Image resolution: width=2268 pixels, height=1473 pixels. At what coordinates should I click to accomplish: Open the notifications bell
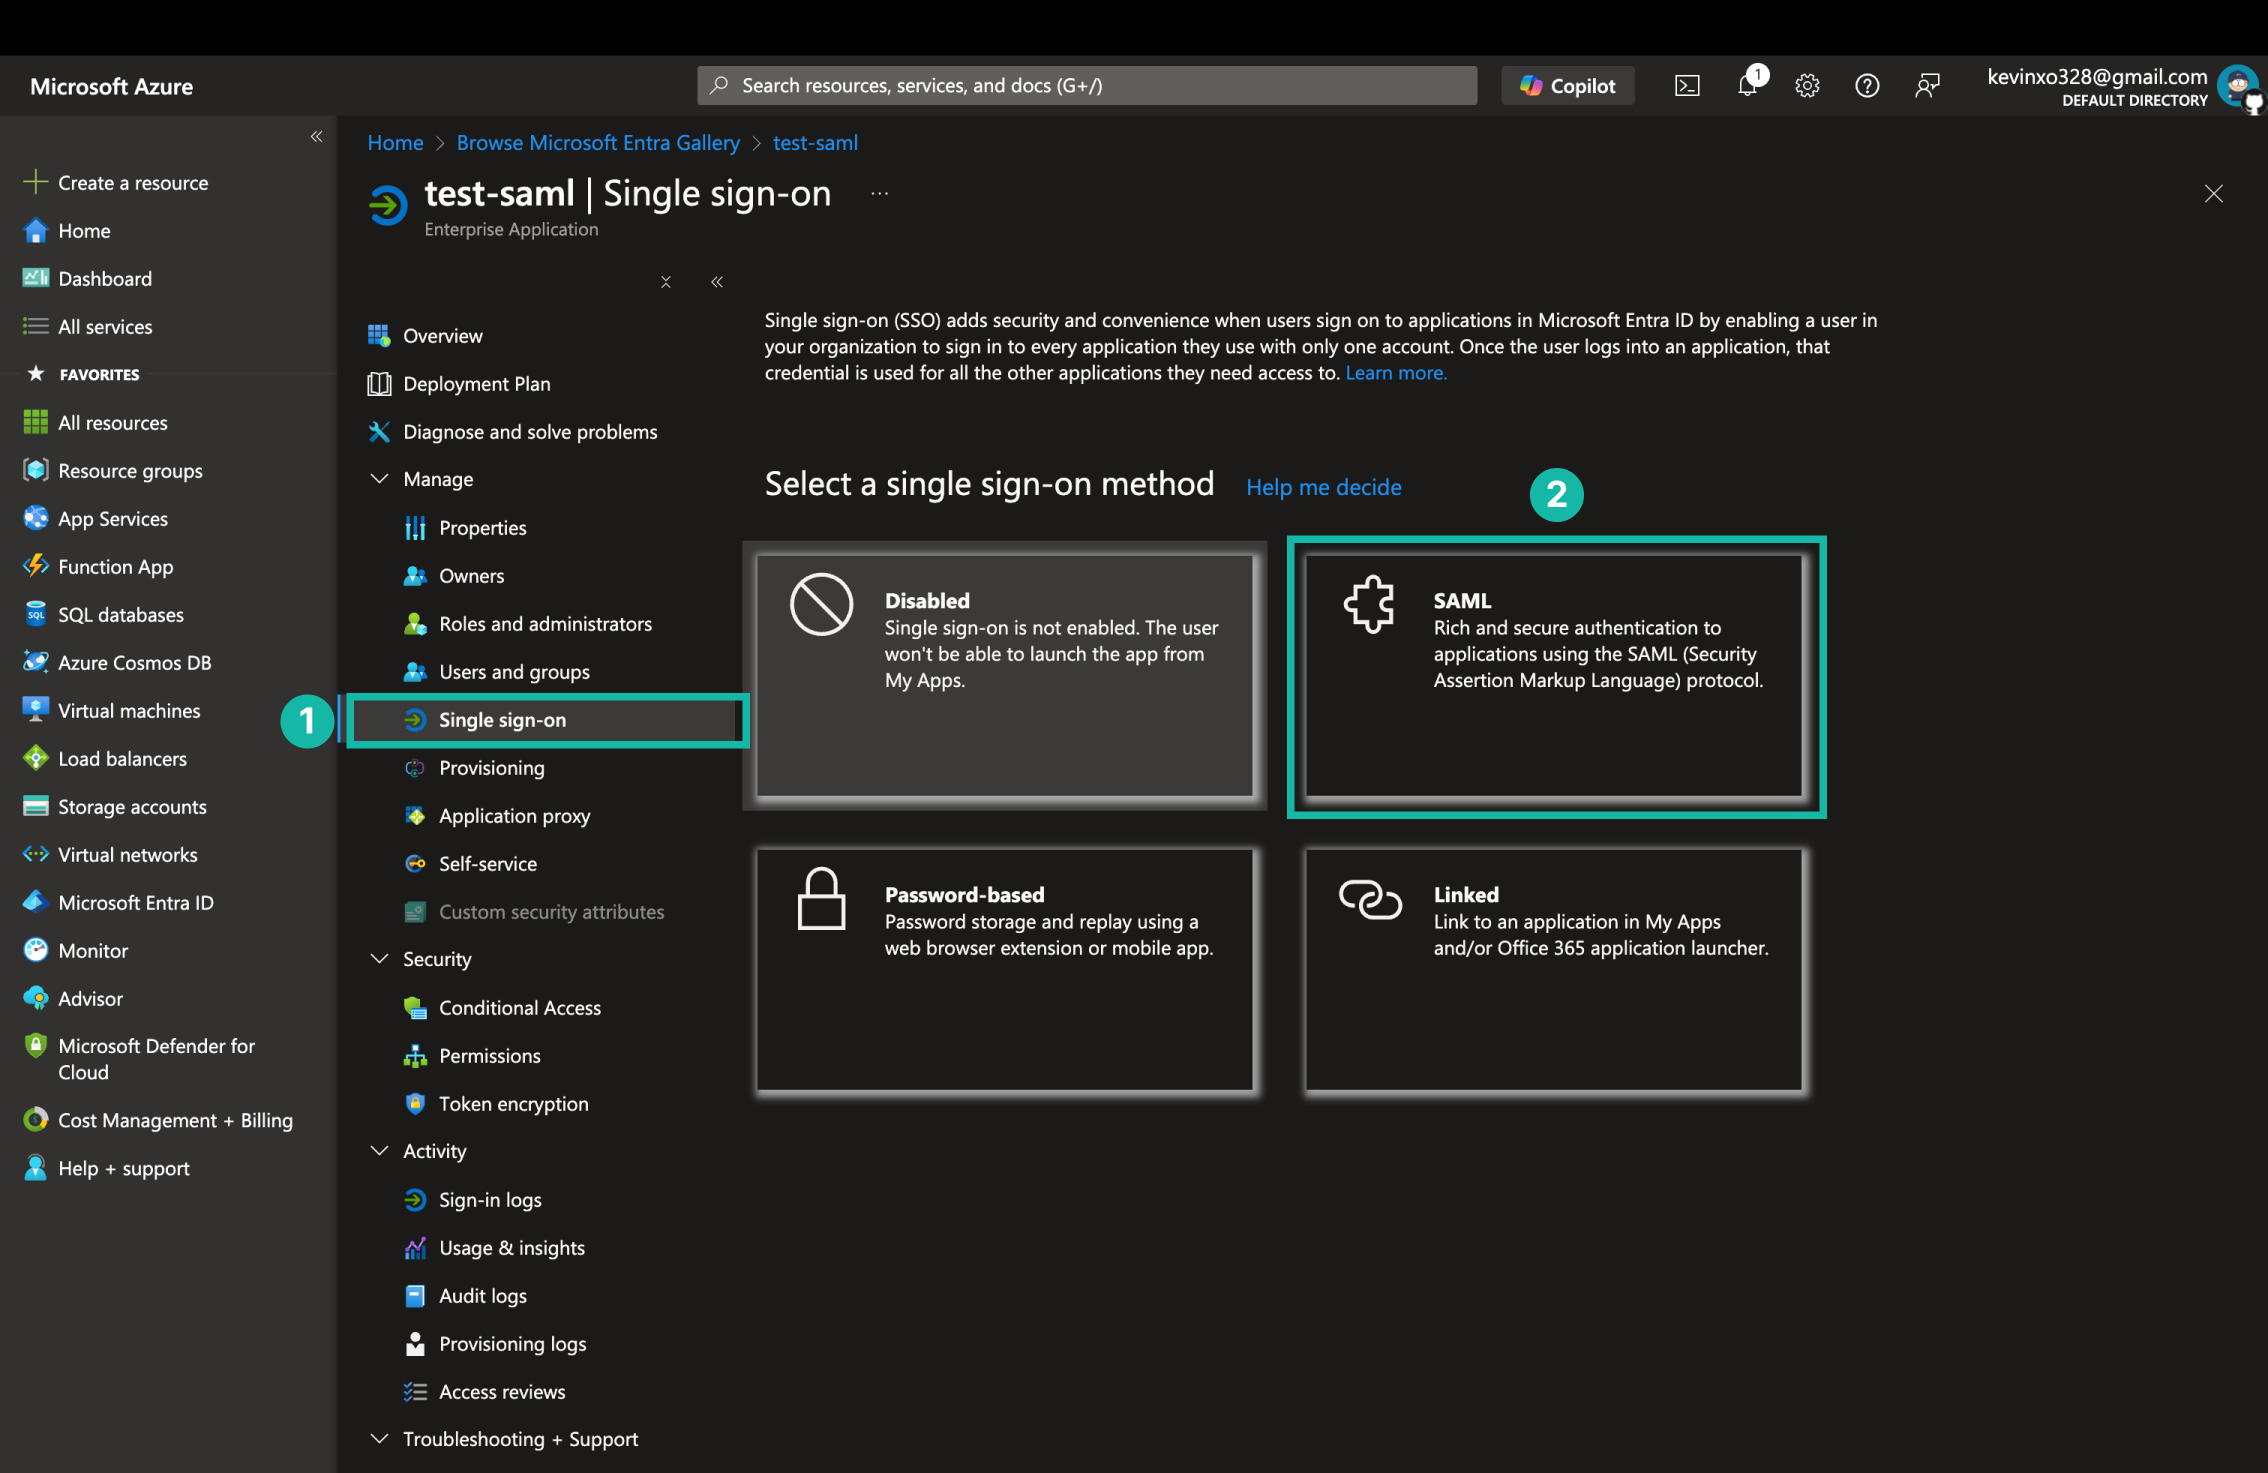[x=1748, y=85]
